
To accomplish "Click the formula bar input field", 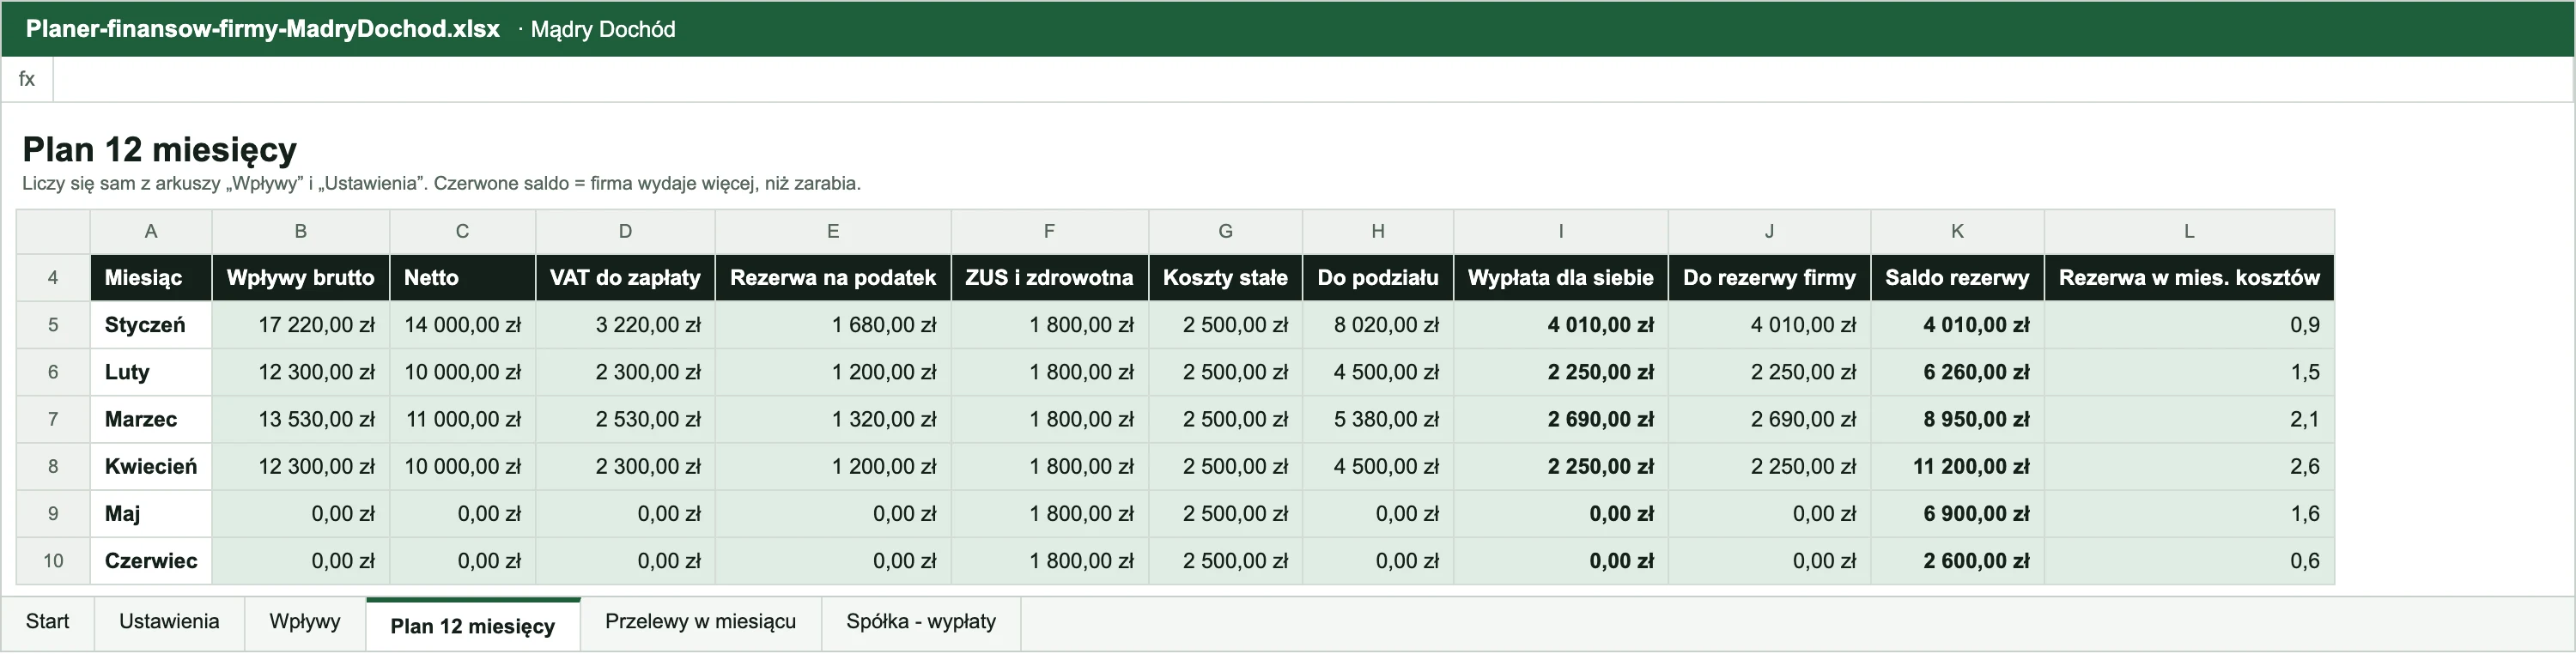I will tap(1313, 79).
